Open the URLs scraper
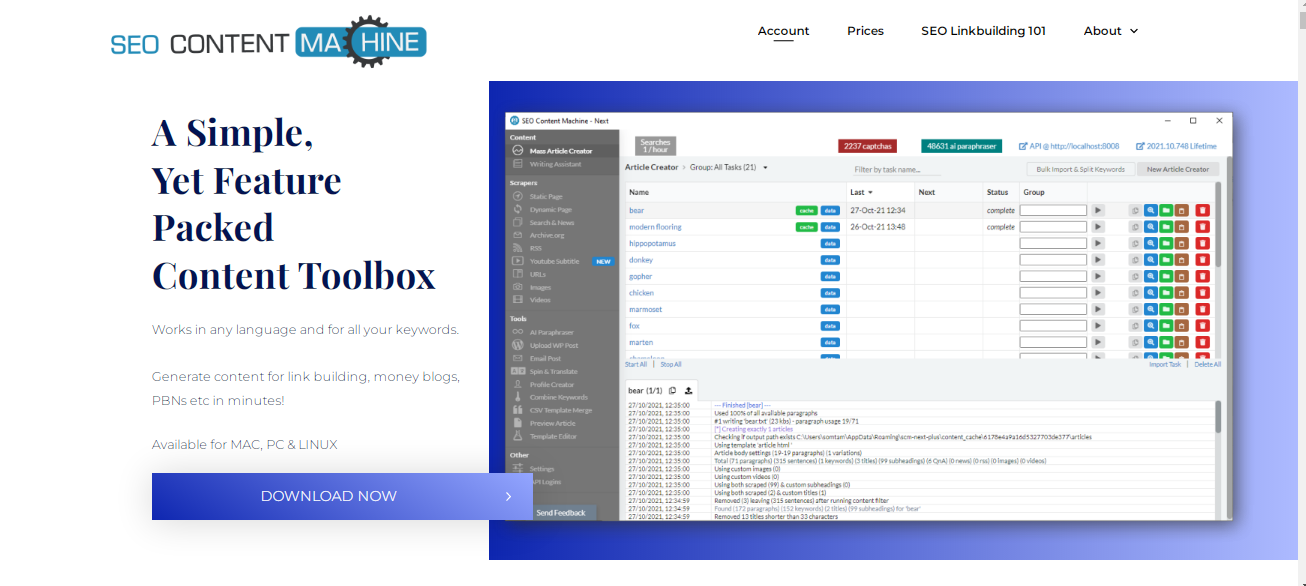Screen dimensions: 1306x586 coord(538,274)
